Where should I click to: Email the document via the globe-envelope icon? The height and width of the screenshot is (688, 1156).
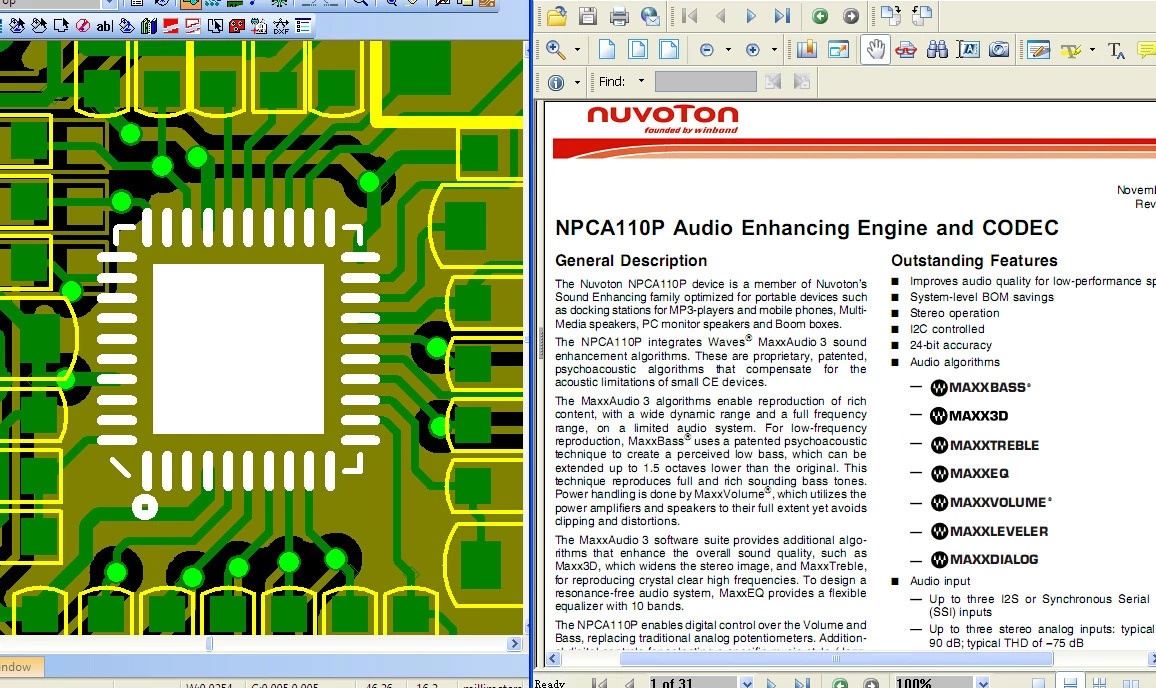650,15
